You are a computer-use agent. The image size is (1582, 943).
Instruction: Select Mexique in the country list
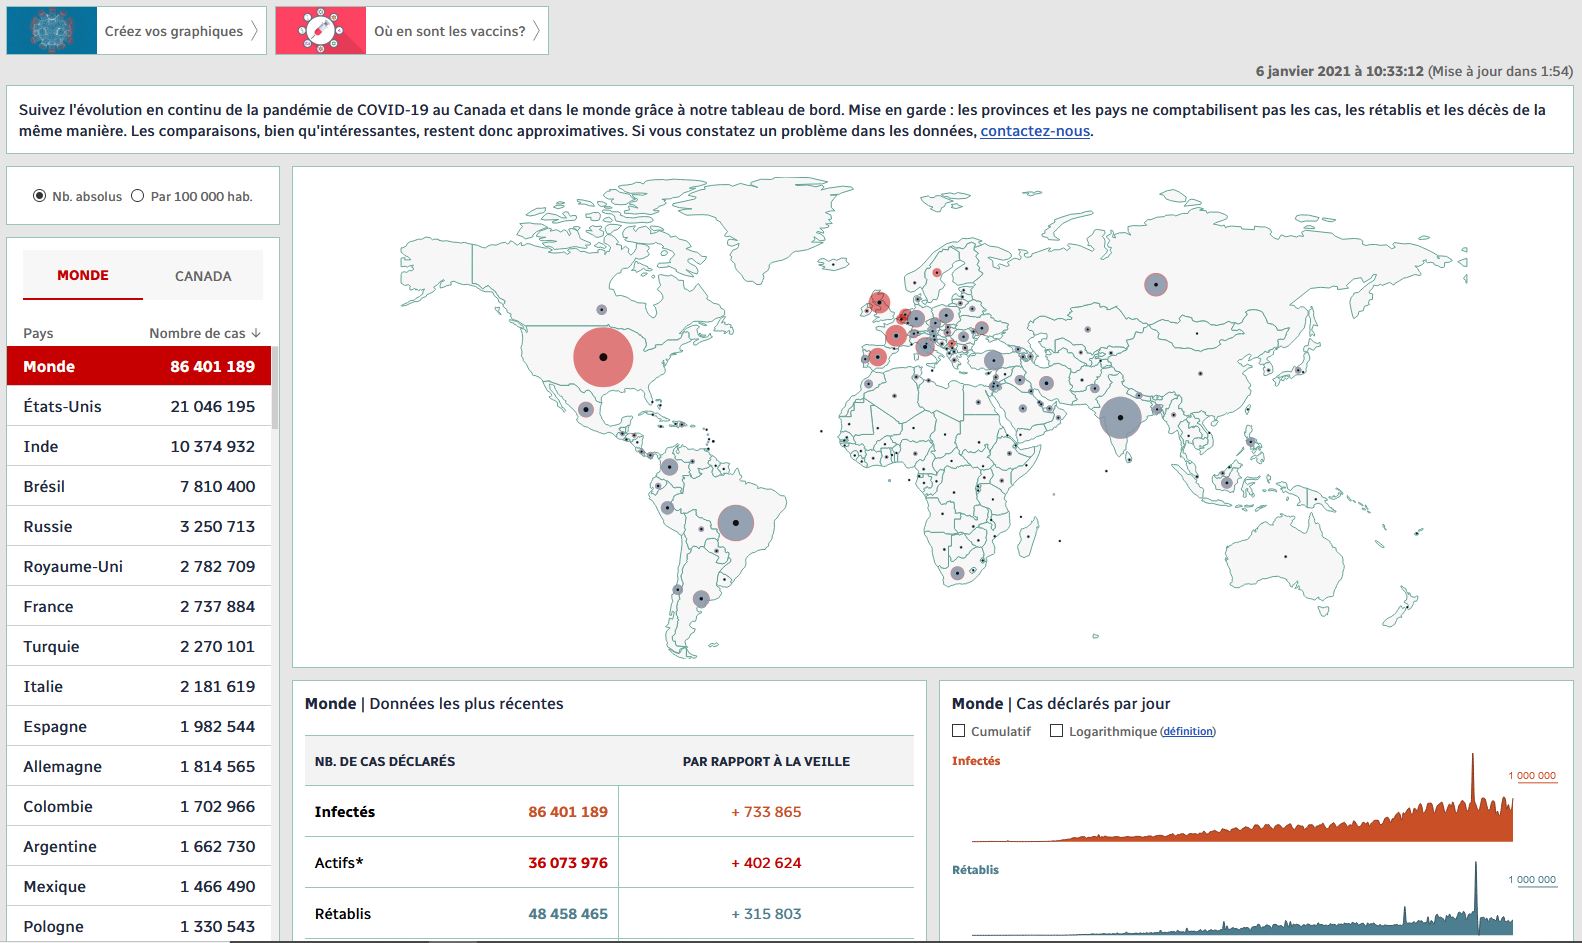point(139,886)
